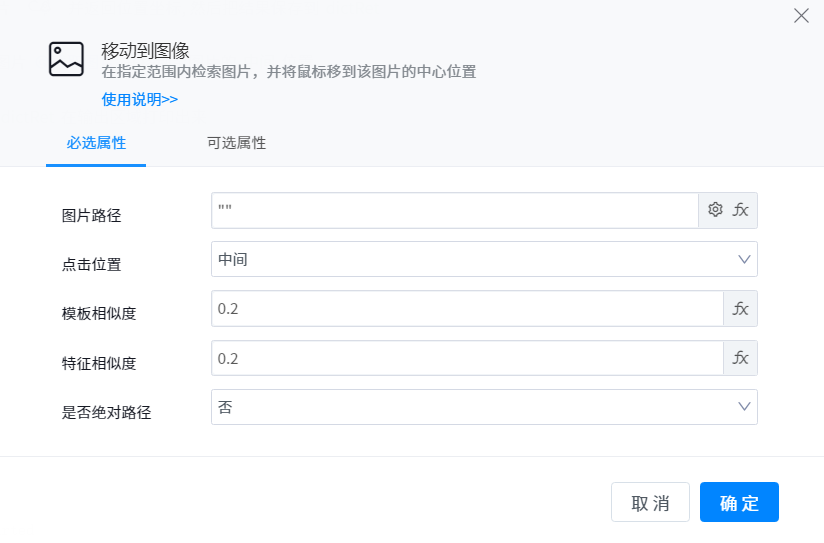Screen dimensions: 824x543
Task: Expand the 点击位置 dropdown arrow
Action: click(744, 259)
